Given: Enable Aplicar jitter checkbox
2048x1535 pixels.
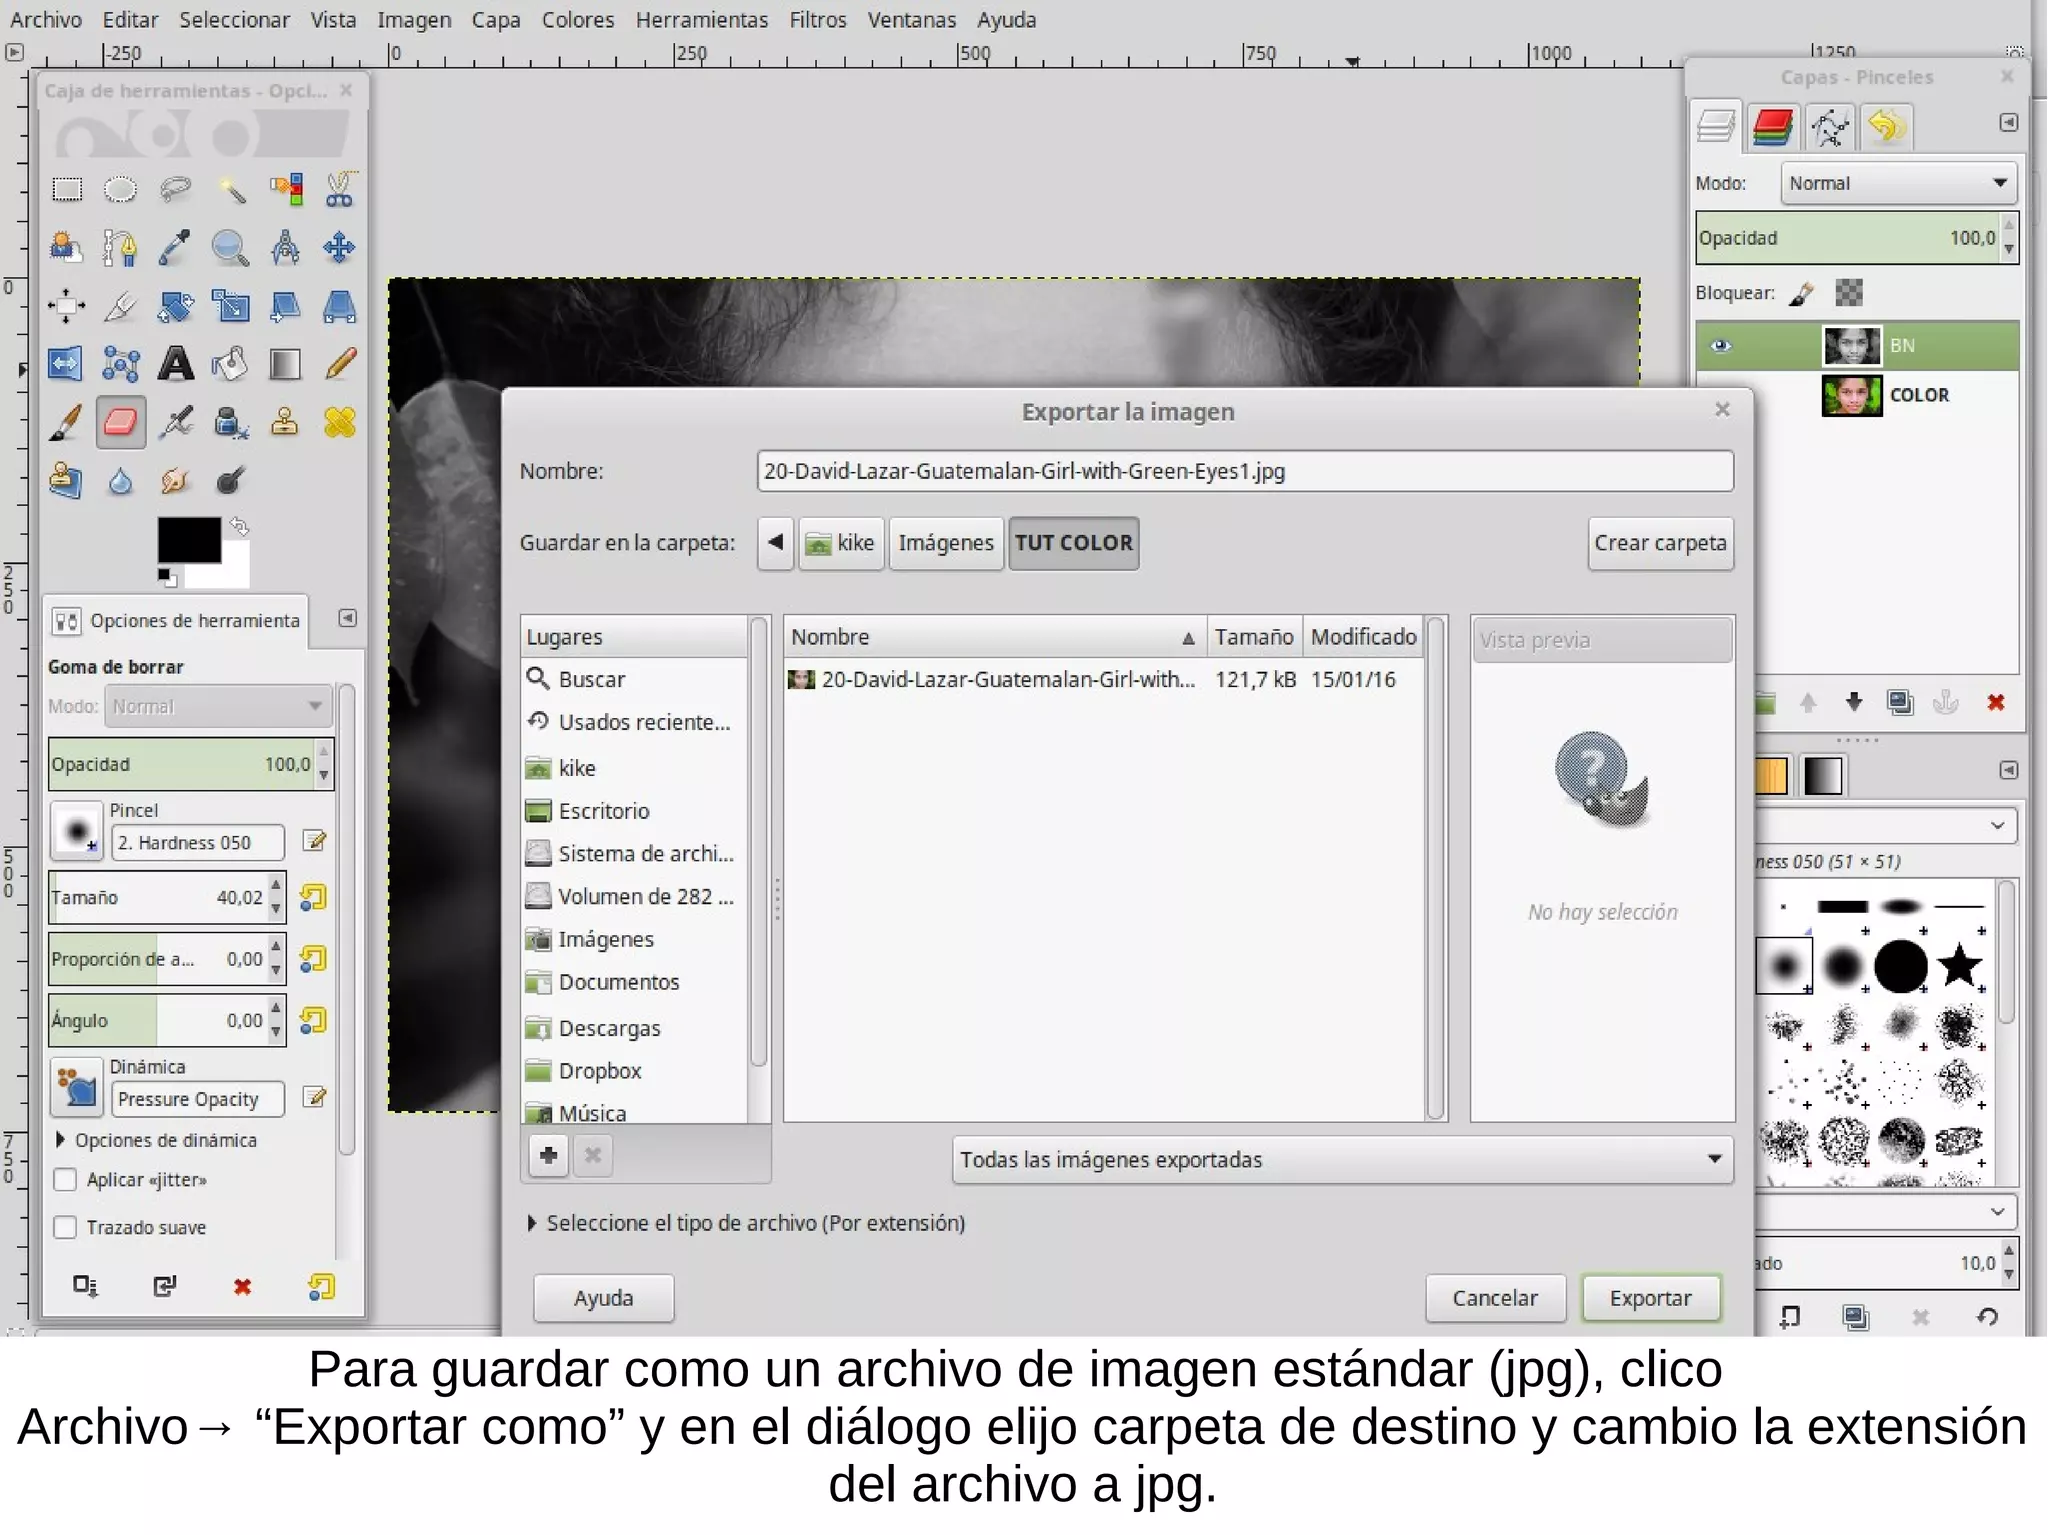Looking at the screenshot, I should tap(66, 1180).
